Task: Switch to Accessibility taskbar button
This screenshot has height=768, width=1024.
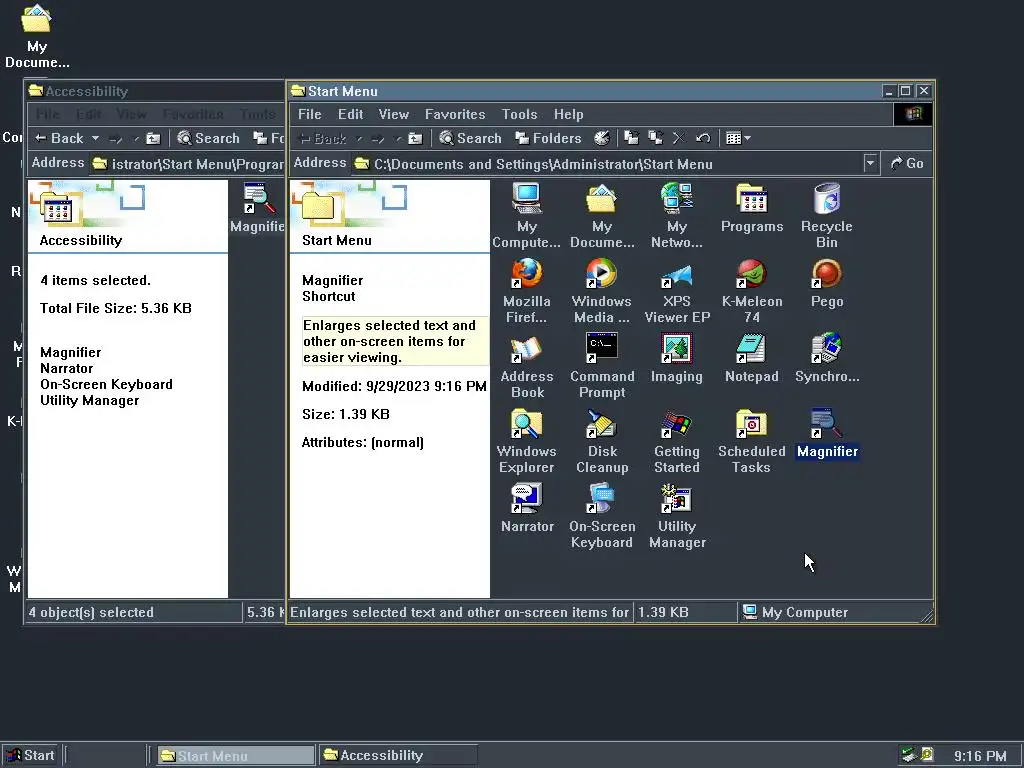Action: [x=396, y=755]
